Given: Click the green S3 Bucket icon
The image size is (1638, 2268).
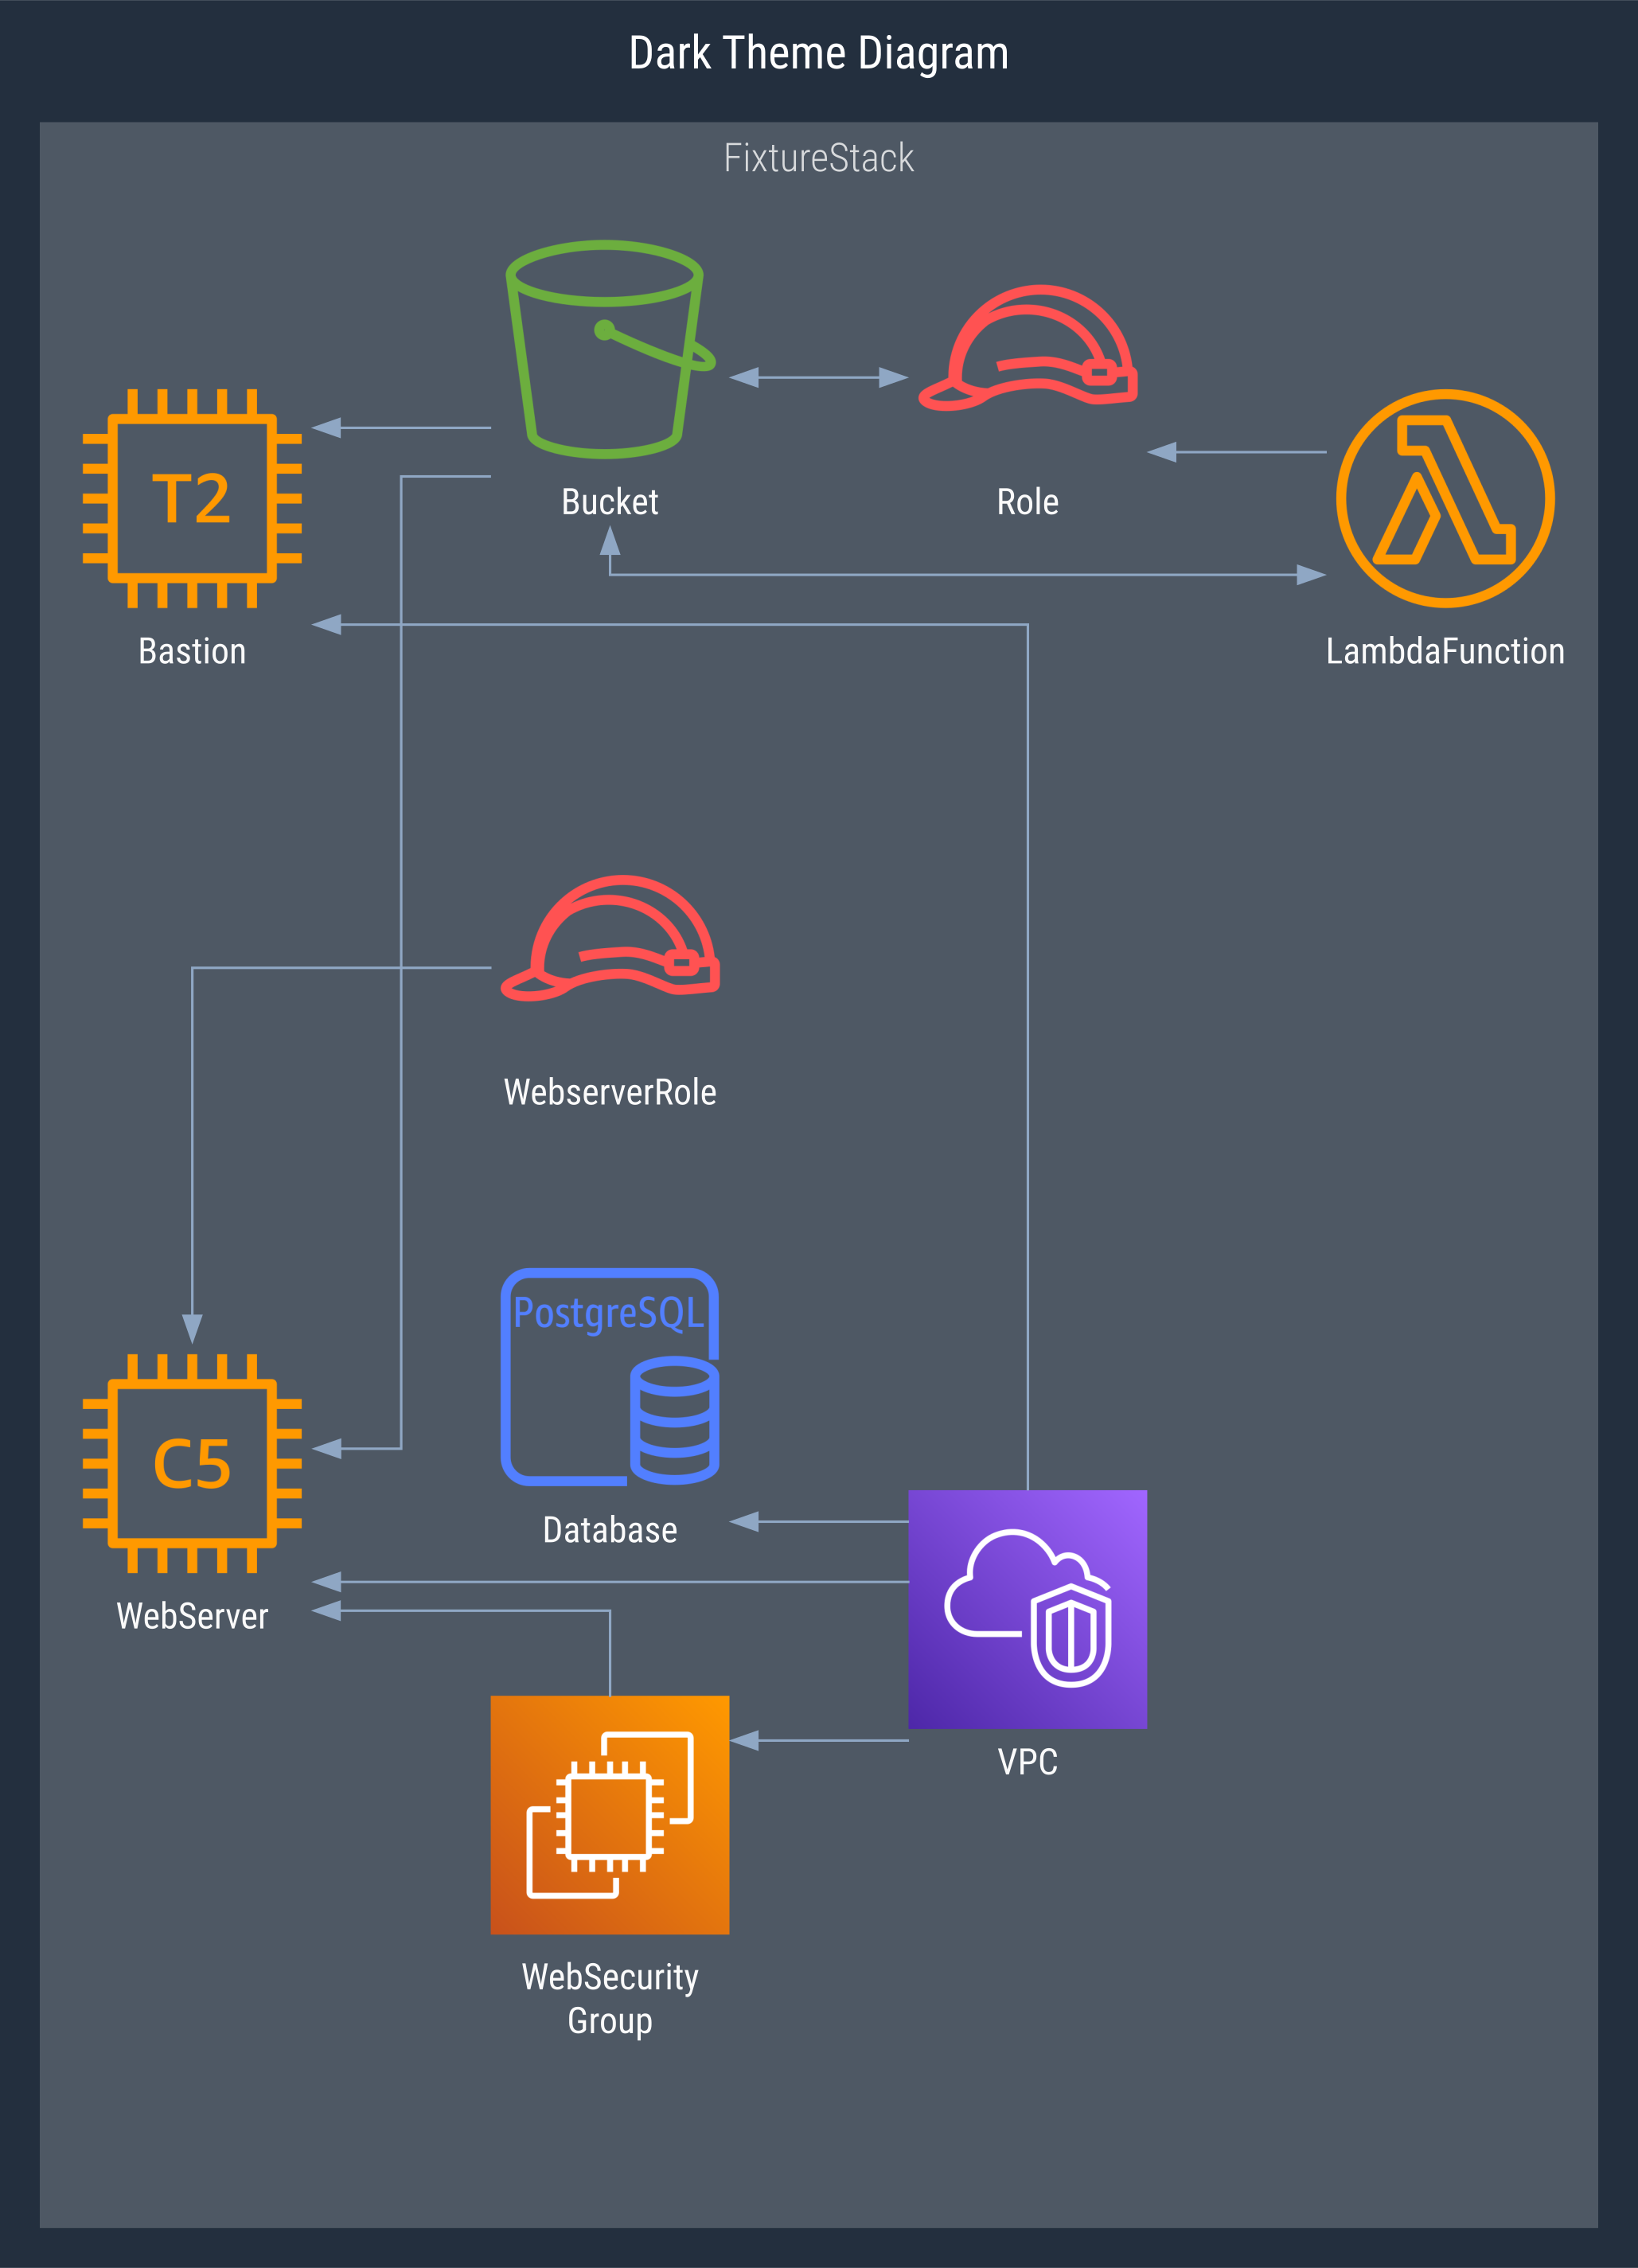Looking at the screenshot, I should [610, 349].
